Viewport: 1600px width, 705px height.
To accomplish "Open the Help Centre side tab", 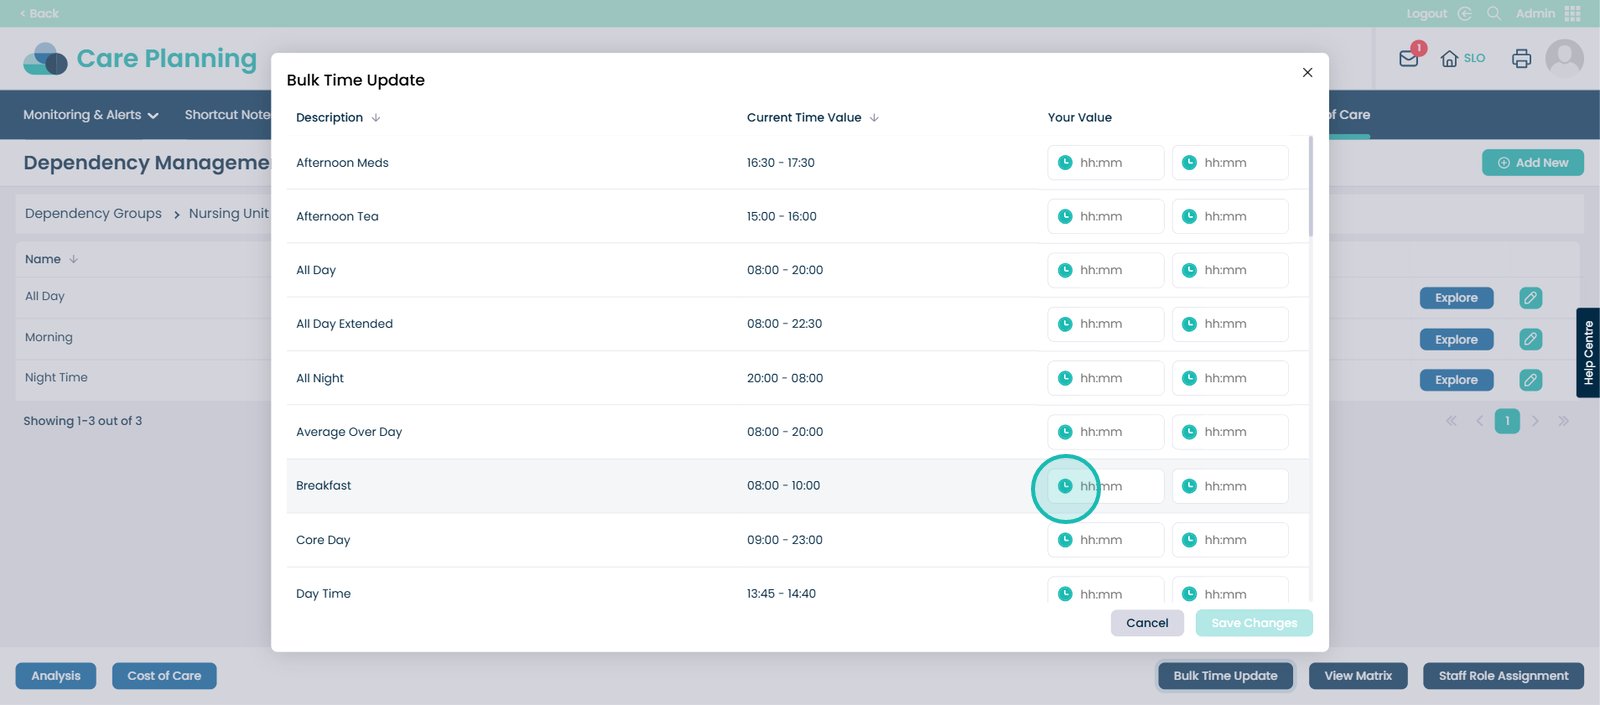I will [x=1588, y=353].
